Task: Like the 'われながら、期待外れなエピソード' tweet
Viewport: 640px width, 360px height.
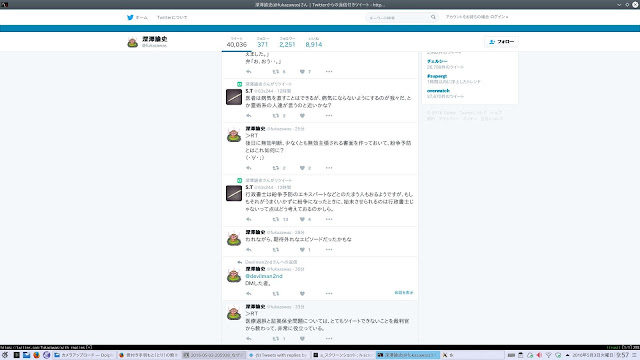Action: [x=302, y=249]
